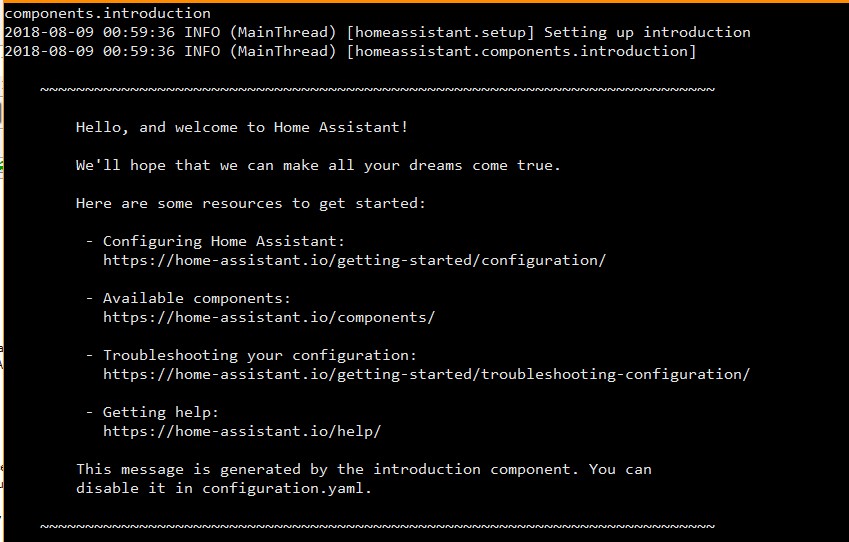
Task: Open the troubleshooting-configuration URL
Action: tap(427, 374)
